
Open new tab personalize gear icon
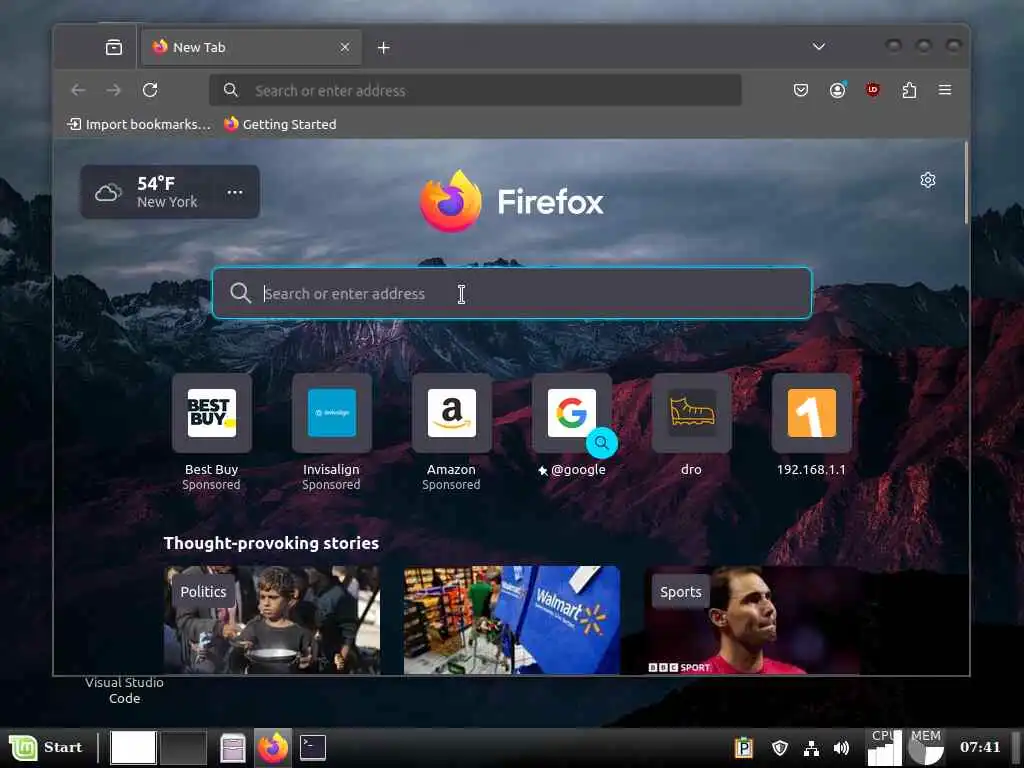click(x=928, y=180)
